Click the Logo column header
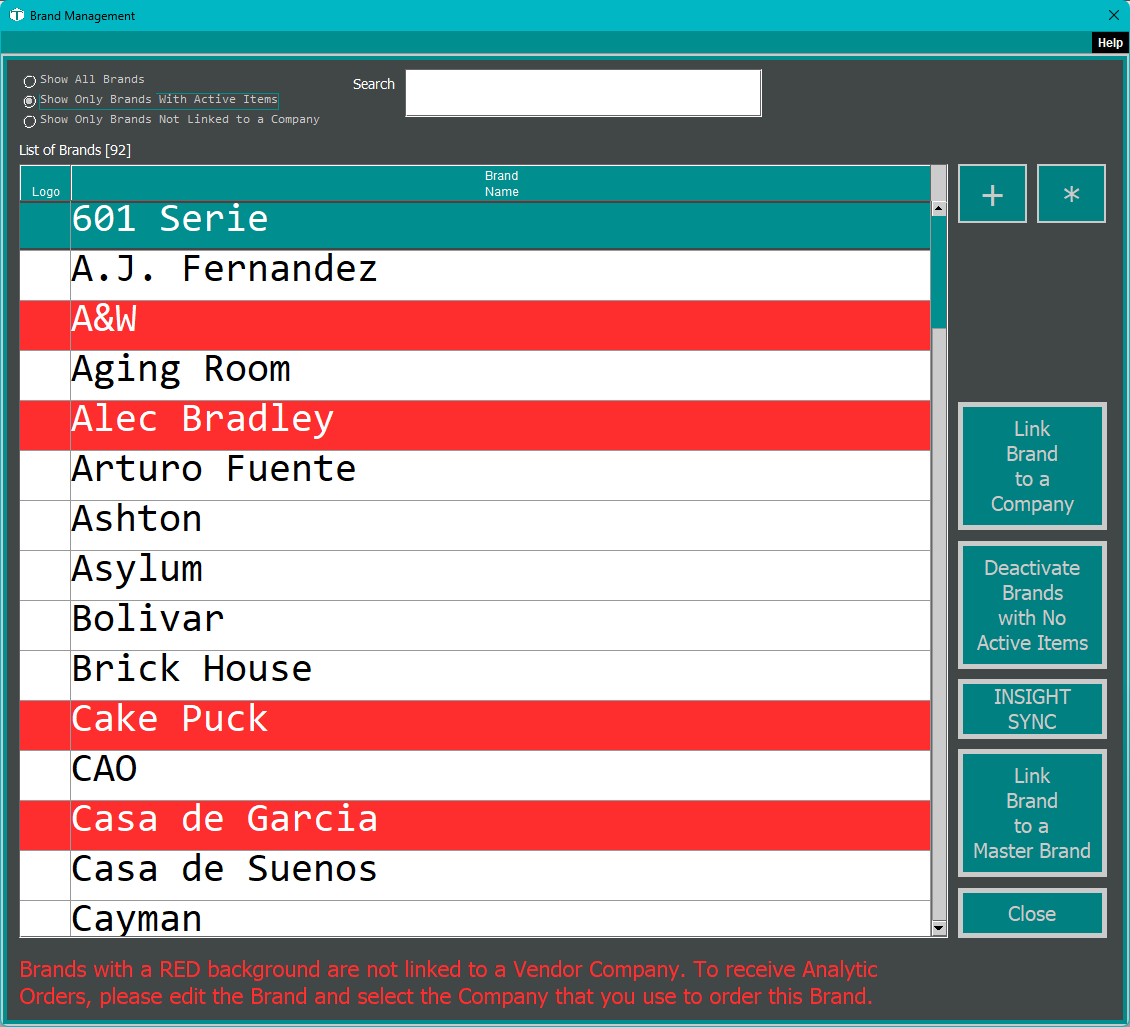This screenshot has width=1130, height=1027. pyautogui.click(x=45, y=184)
